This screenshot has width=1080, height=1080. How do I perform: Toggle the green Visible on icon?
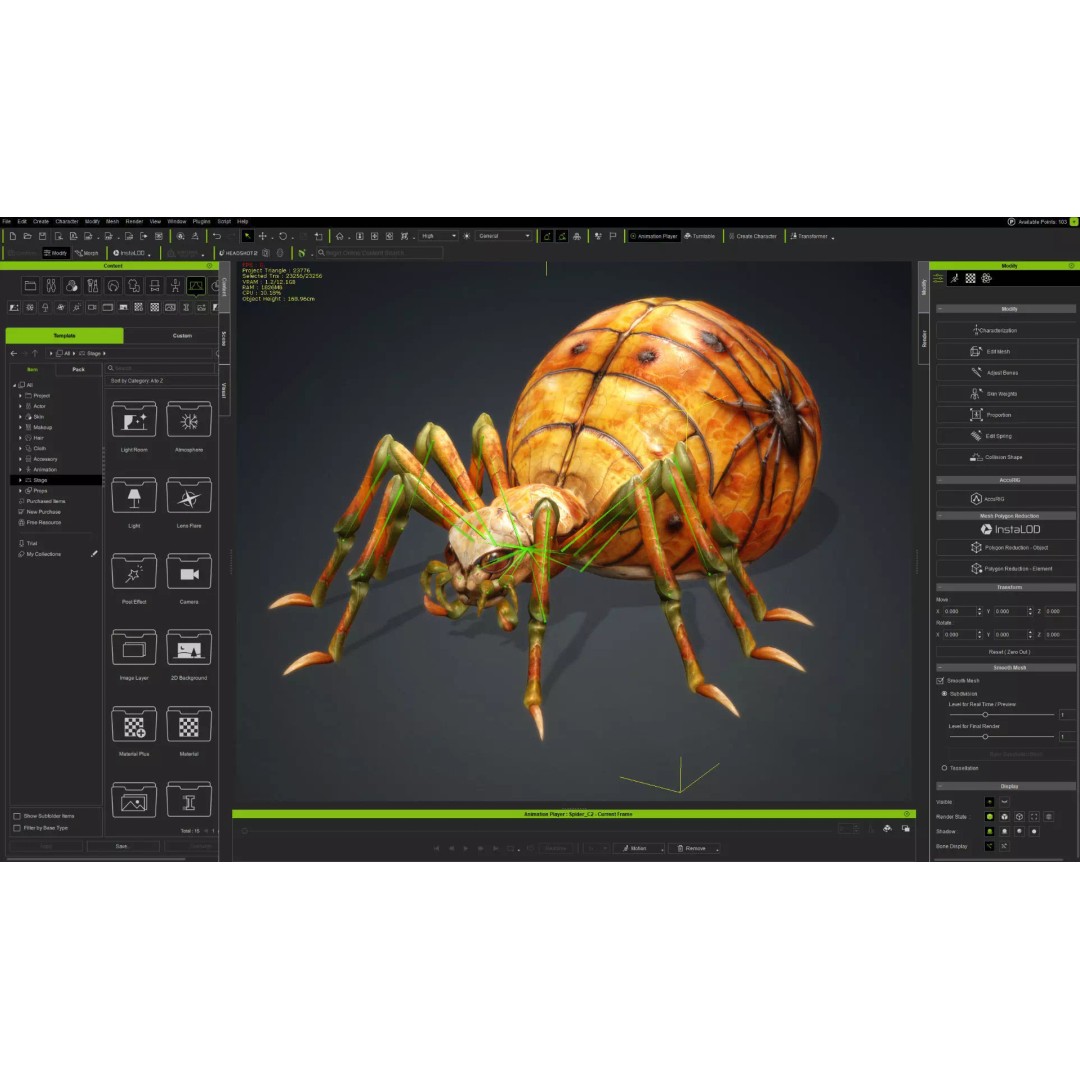click(990, 802)
